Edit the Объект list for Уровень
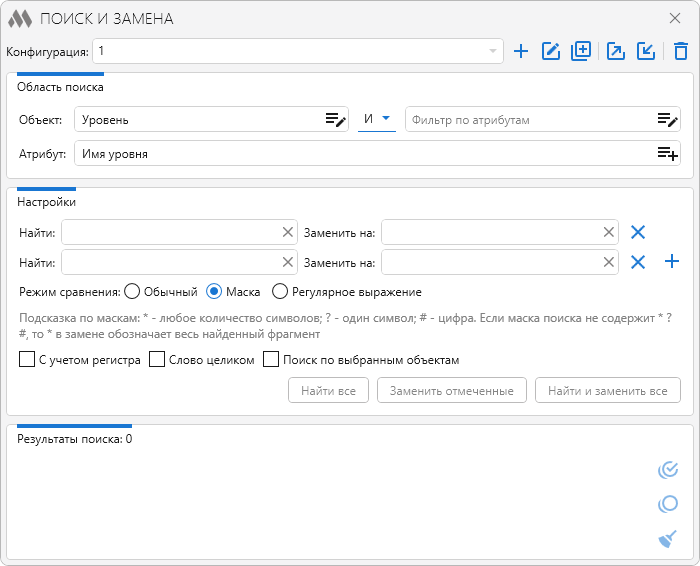The width and height of the screenshot is (700, 566). [335, 120]
